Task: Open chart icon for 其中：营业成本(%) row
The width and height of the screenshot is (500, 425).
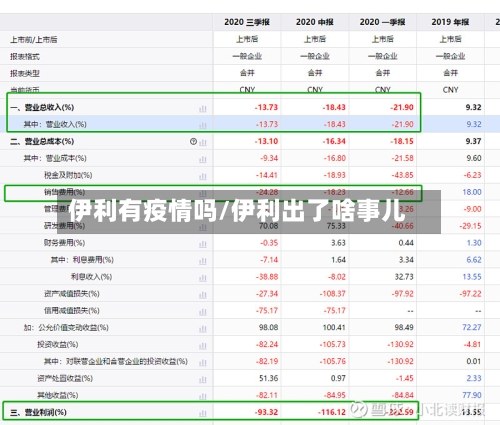Action: click(x=203, y=160)
